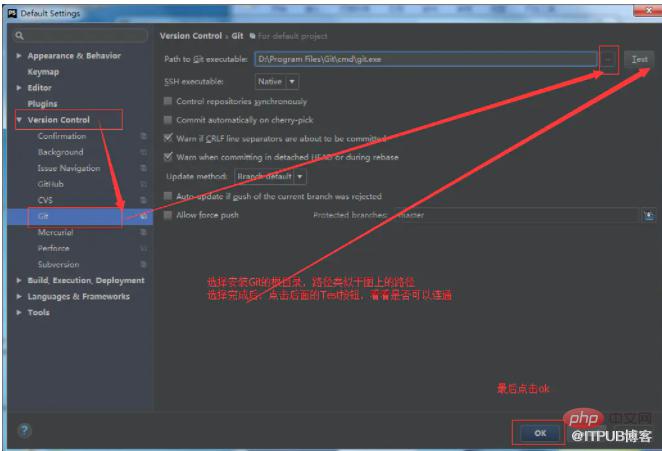
Task: Open CVS settings page
Action: coord(45,200)
